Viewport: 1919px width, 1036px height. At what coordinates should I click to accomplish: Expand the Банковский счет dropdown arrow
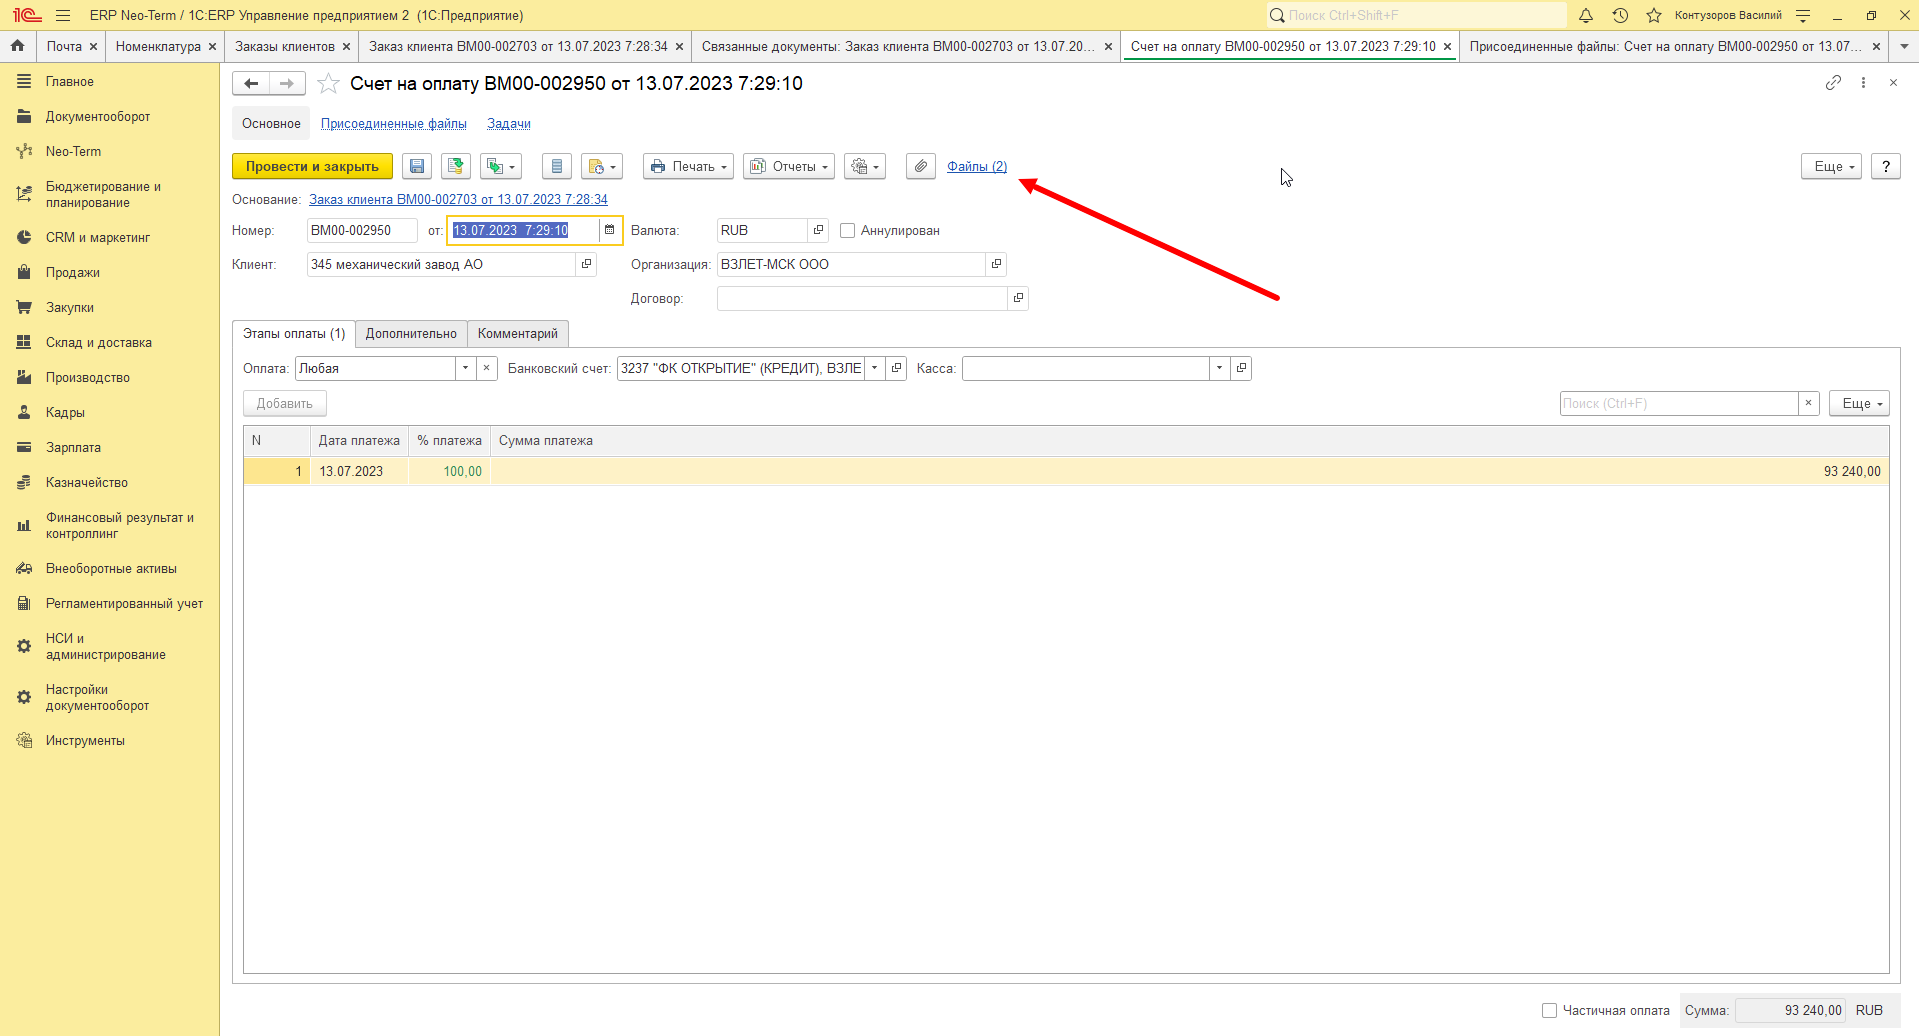point(875,368)
